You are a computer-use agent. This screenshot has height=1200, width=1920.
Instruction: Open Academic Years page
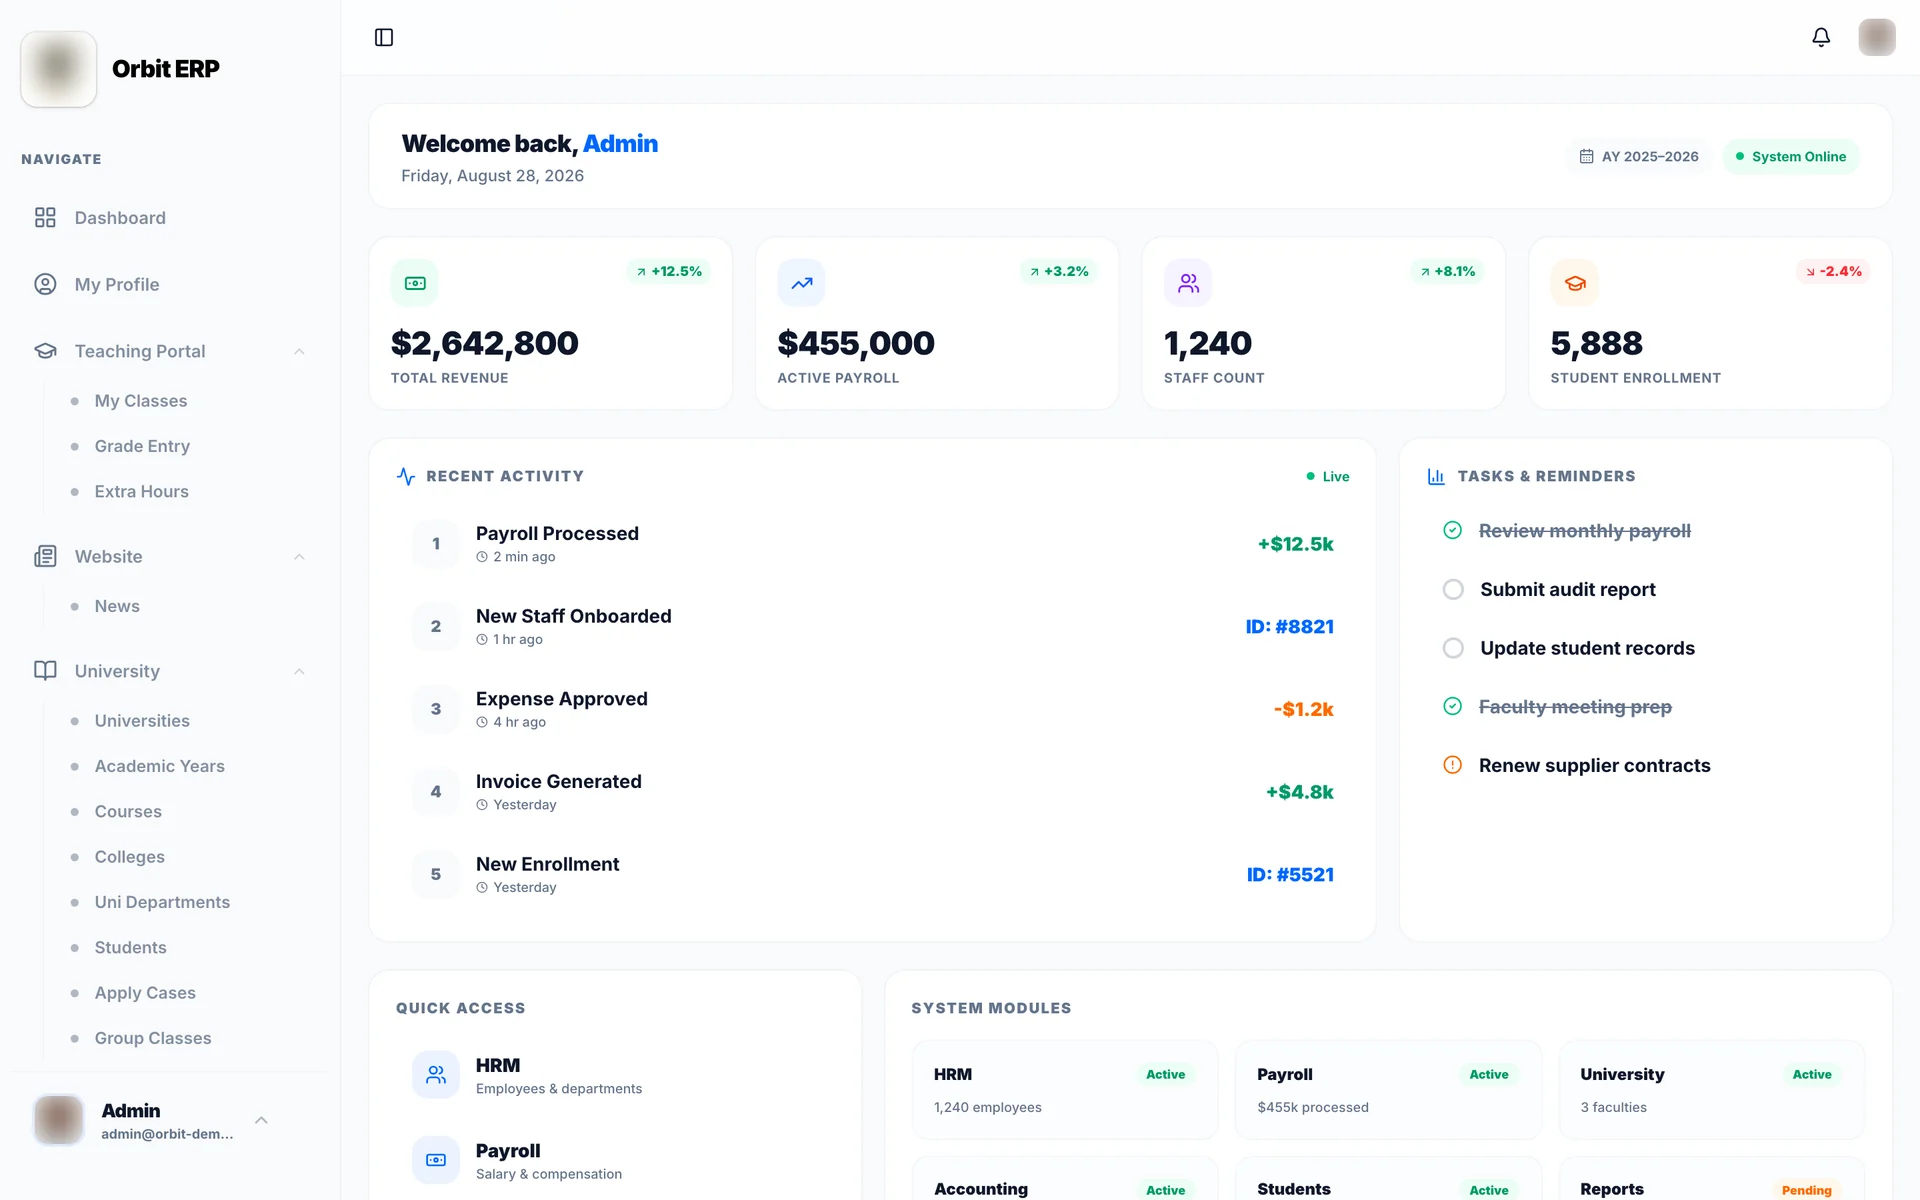pyautogui.click(x=160, y=766)
